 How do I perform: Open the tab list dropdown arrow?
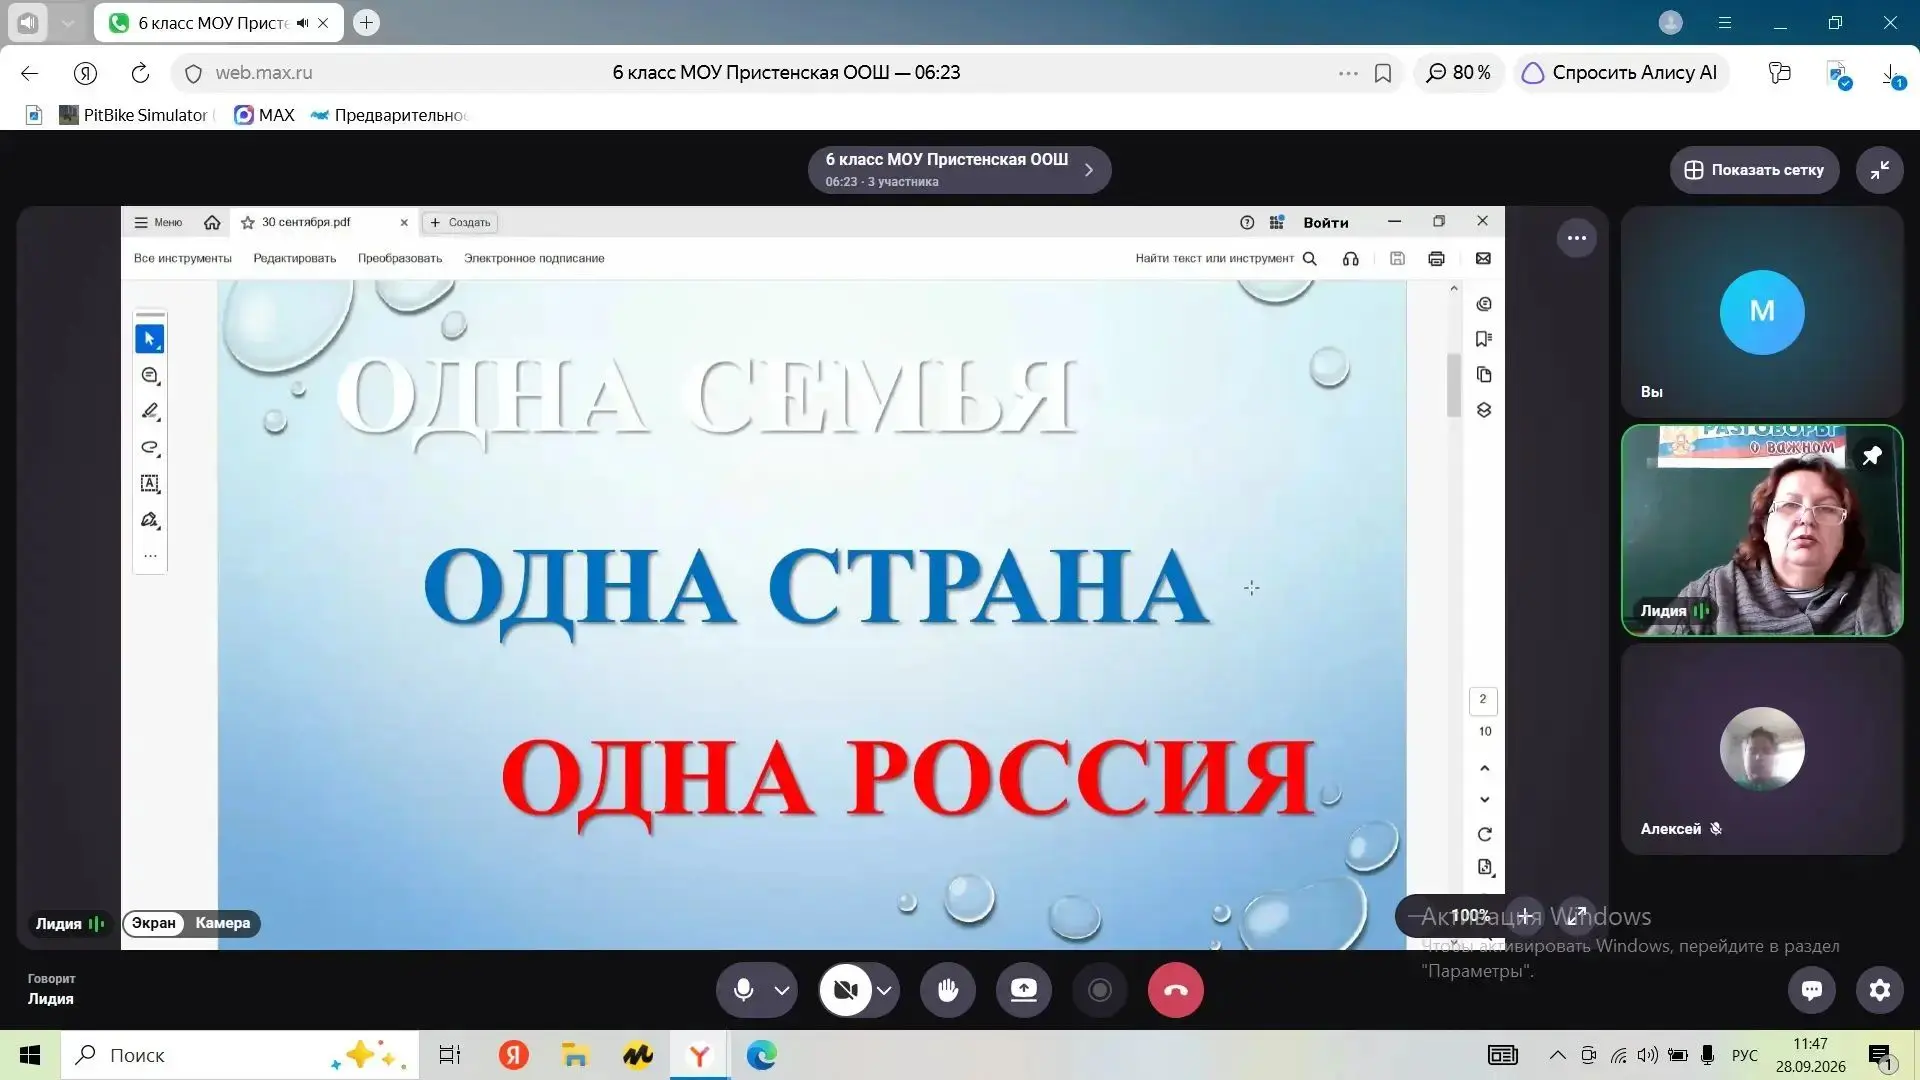point(68,22)
